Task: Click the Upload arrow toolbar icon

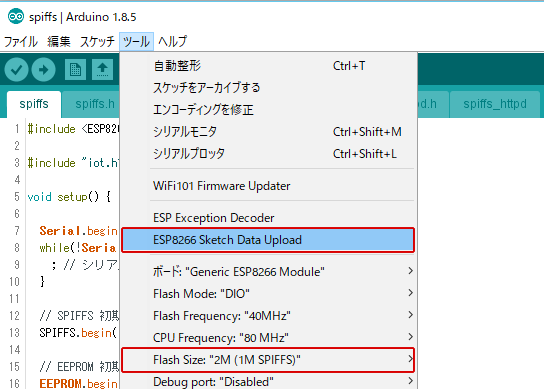Action: pyautogui.click(x=43, y=70)
